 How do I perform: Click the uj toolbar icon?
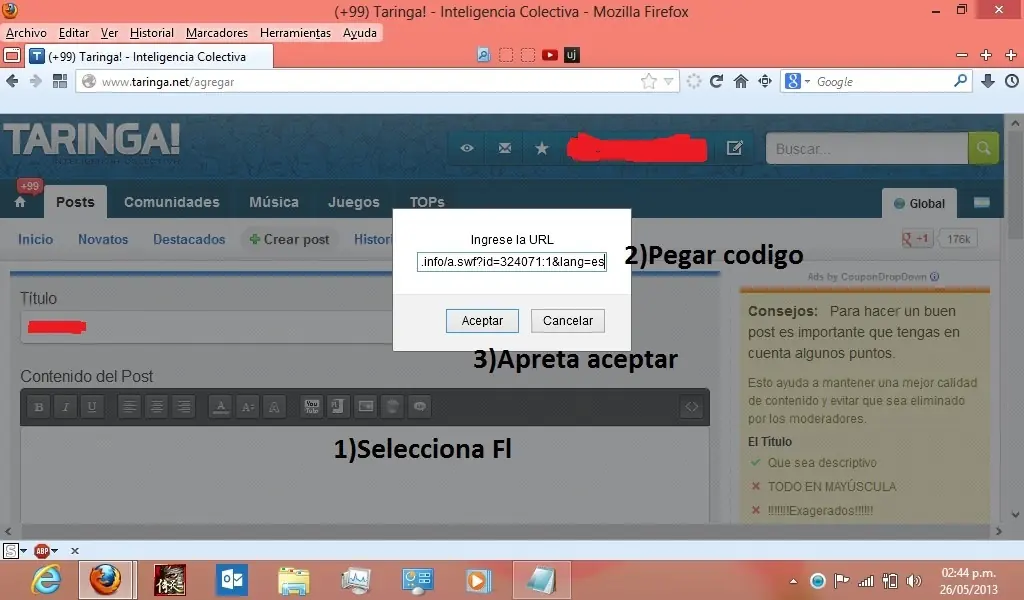(x=571, y=55)
